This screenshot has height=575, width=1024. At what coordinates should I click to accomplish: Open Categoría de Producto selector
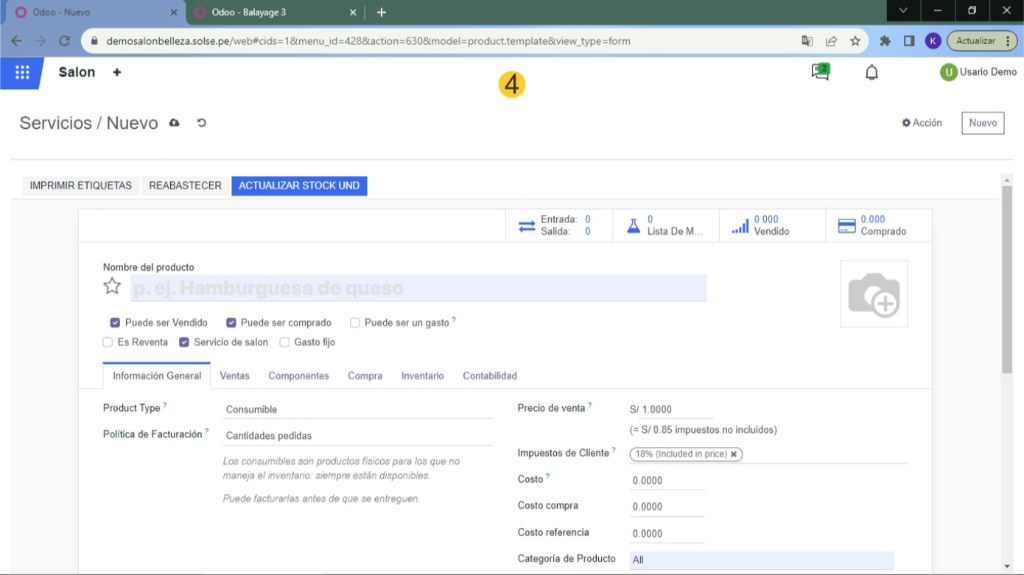tap(760, 561)
